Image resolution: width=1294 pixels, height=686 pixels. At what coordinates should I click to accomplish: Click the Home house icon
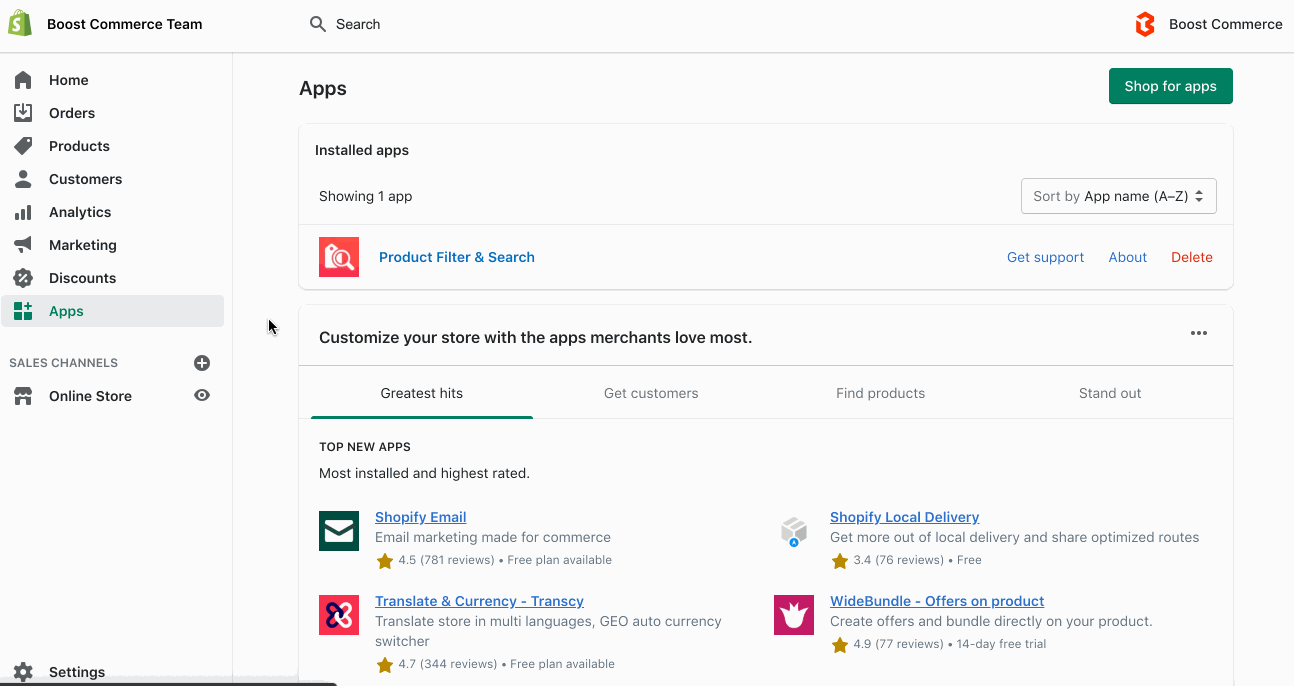[x=23, y=80]
